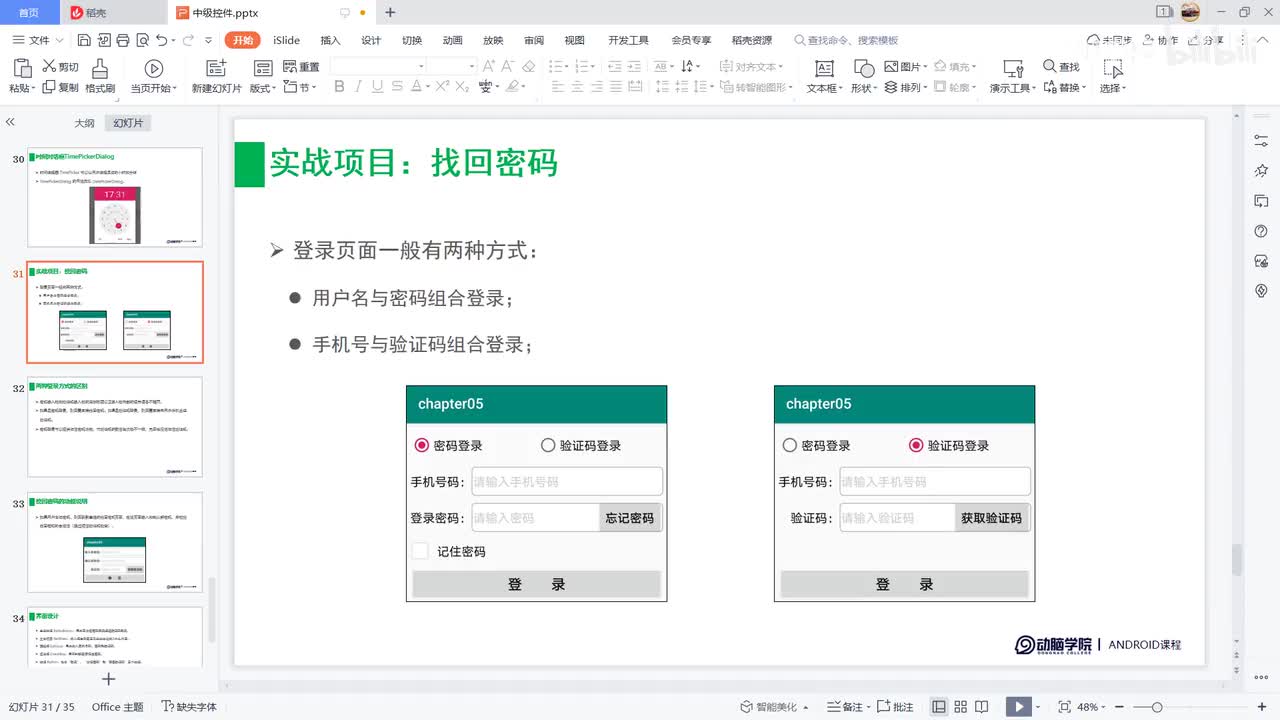Start slideshow from current slide (当页开始)
The image size is (1280, 720).
153,76
